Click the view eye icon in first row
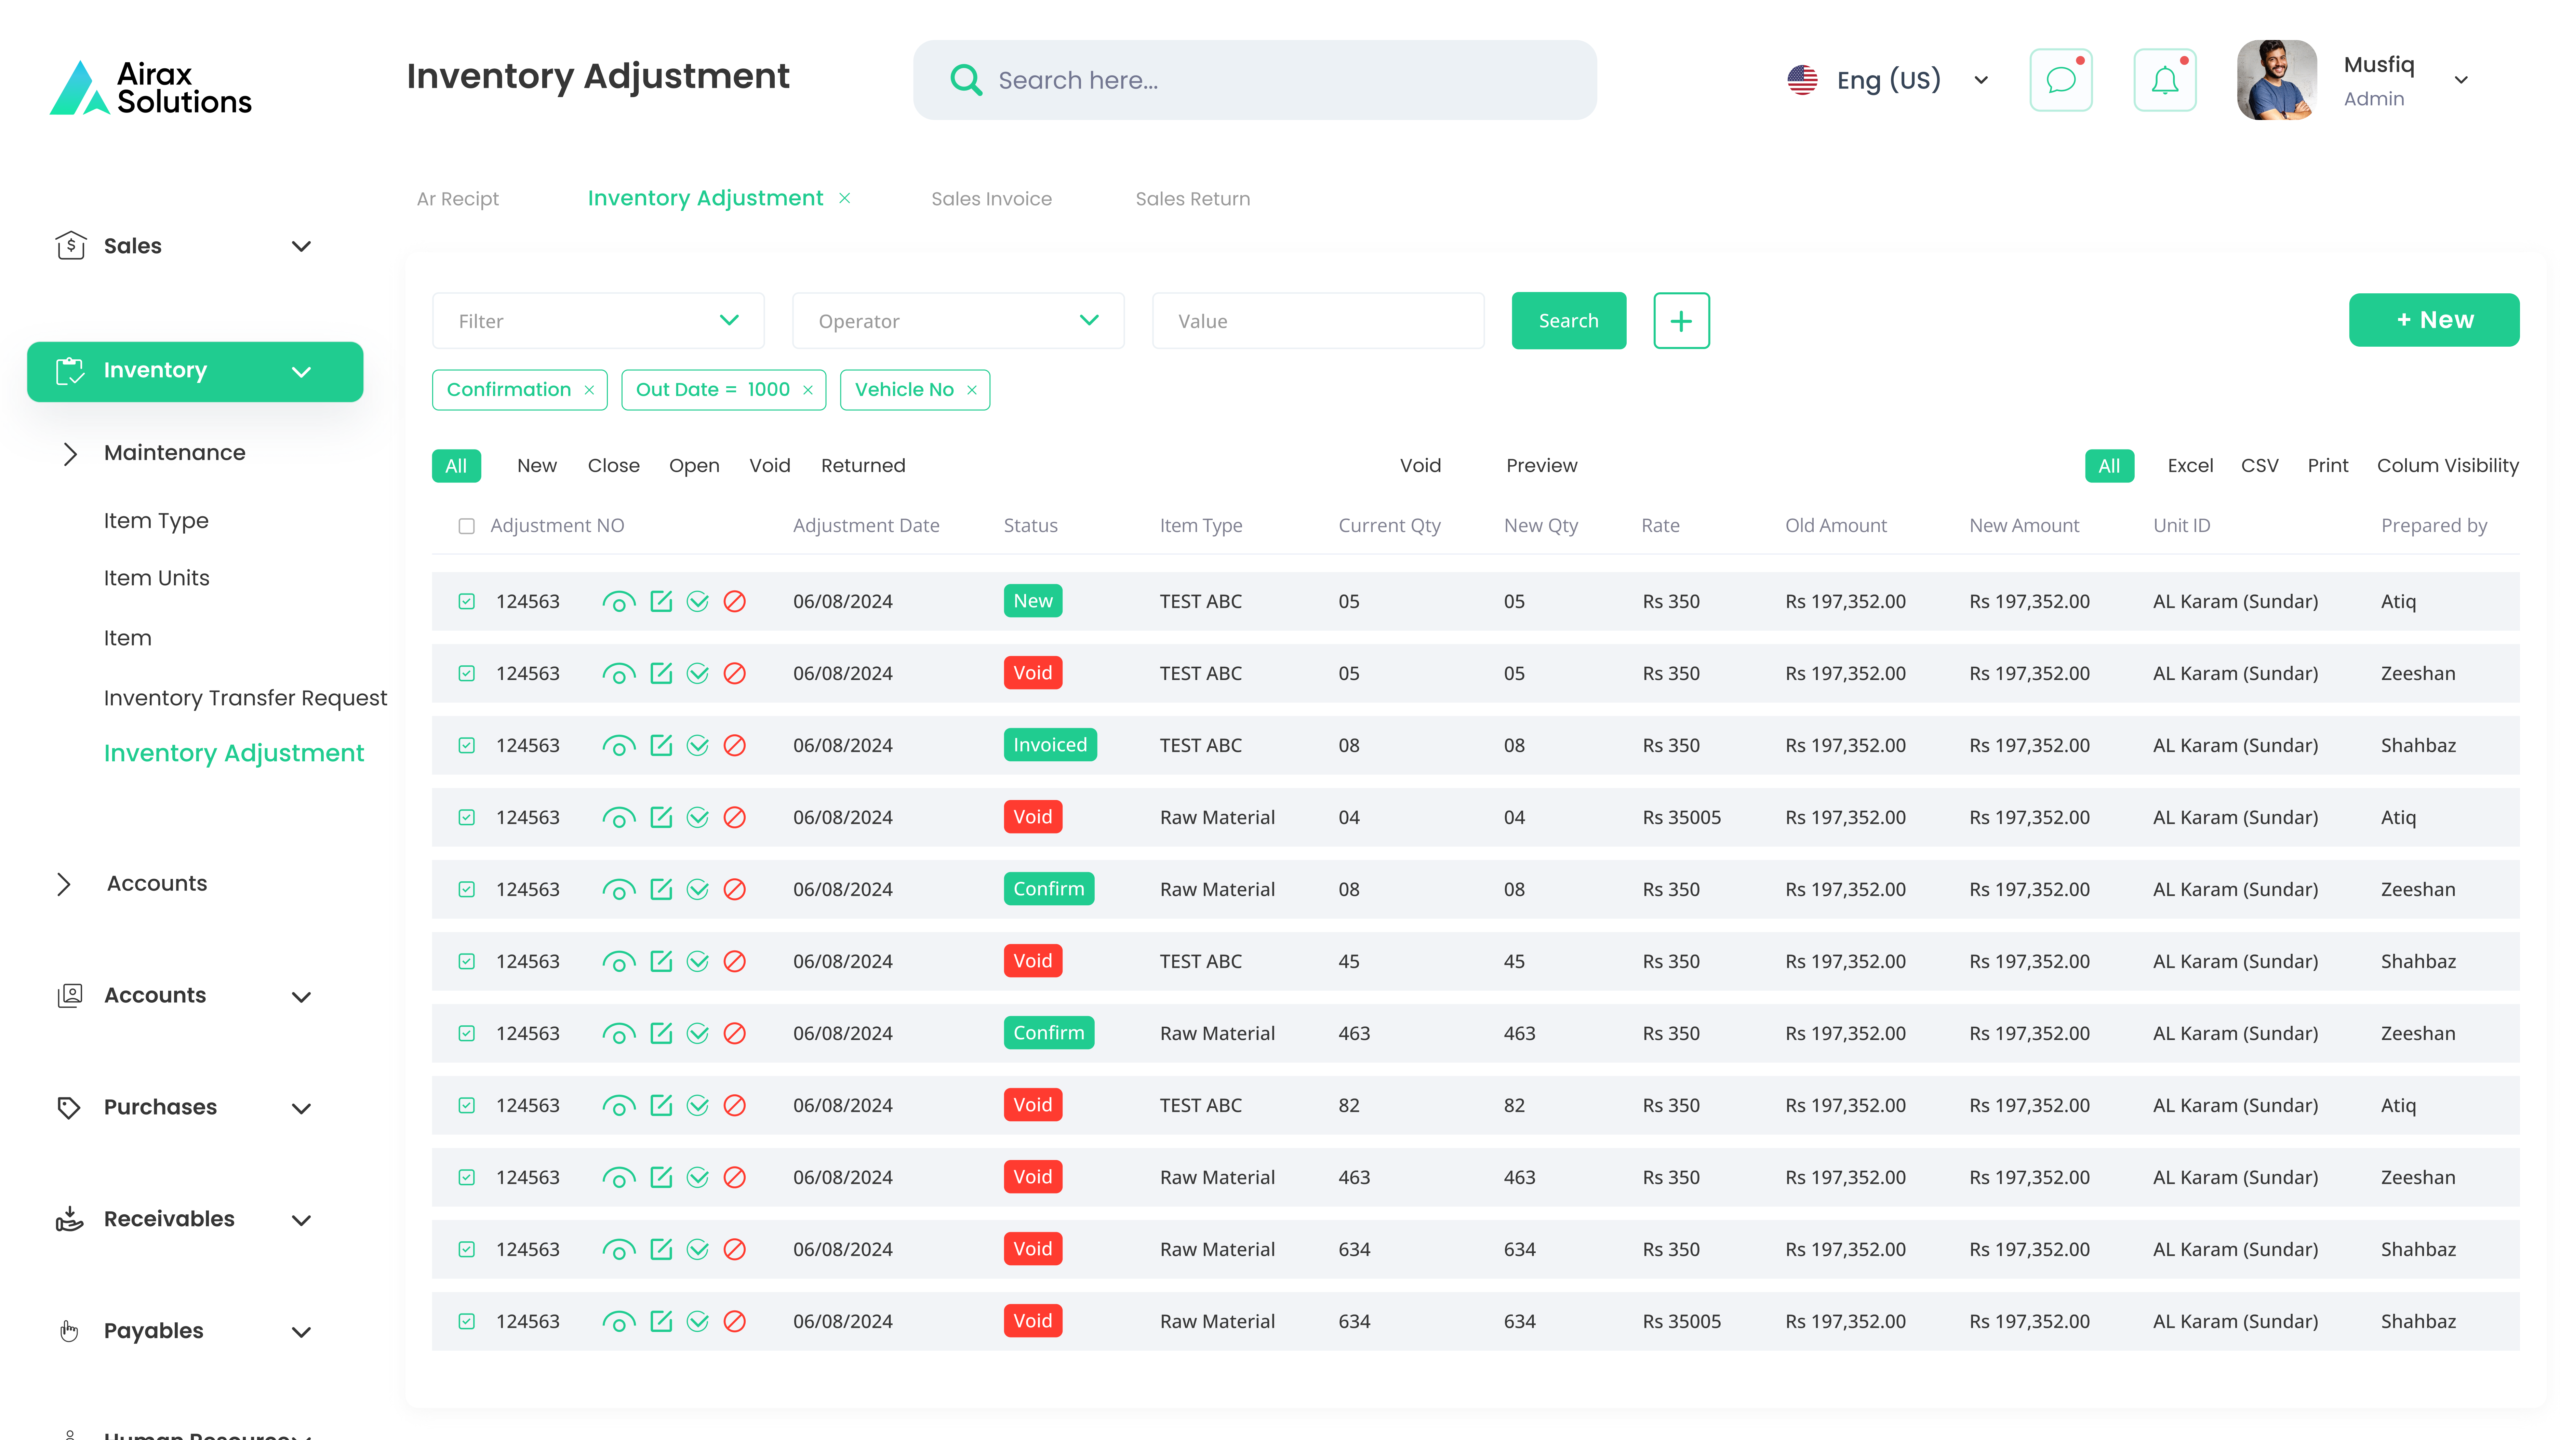 pos(618,602)
